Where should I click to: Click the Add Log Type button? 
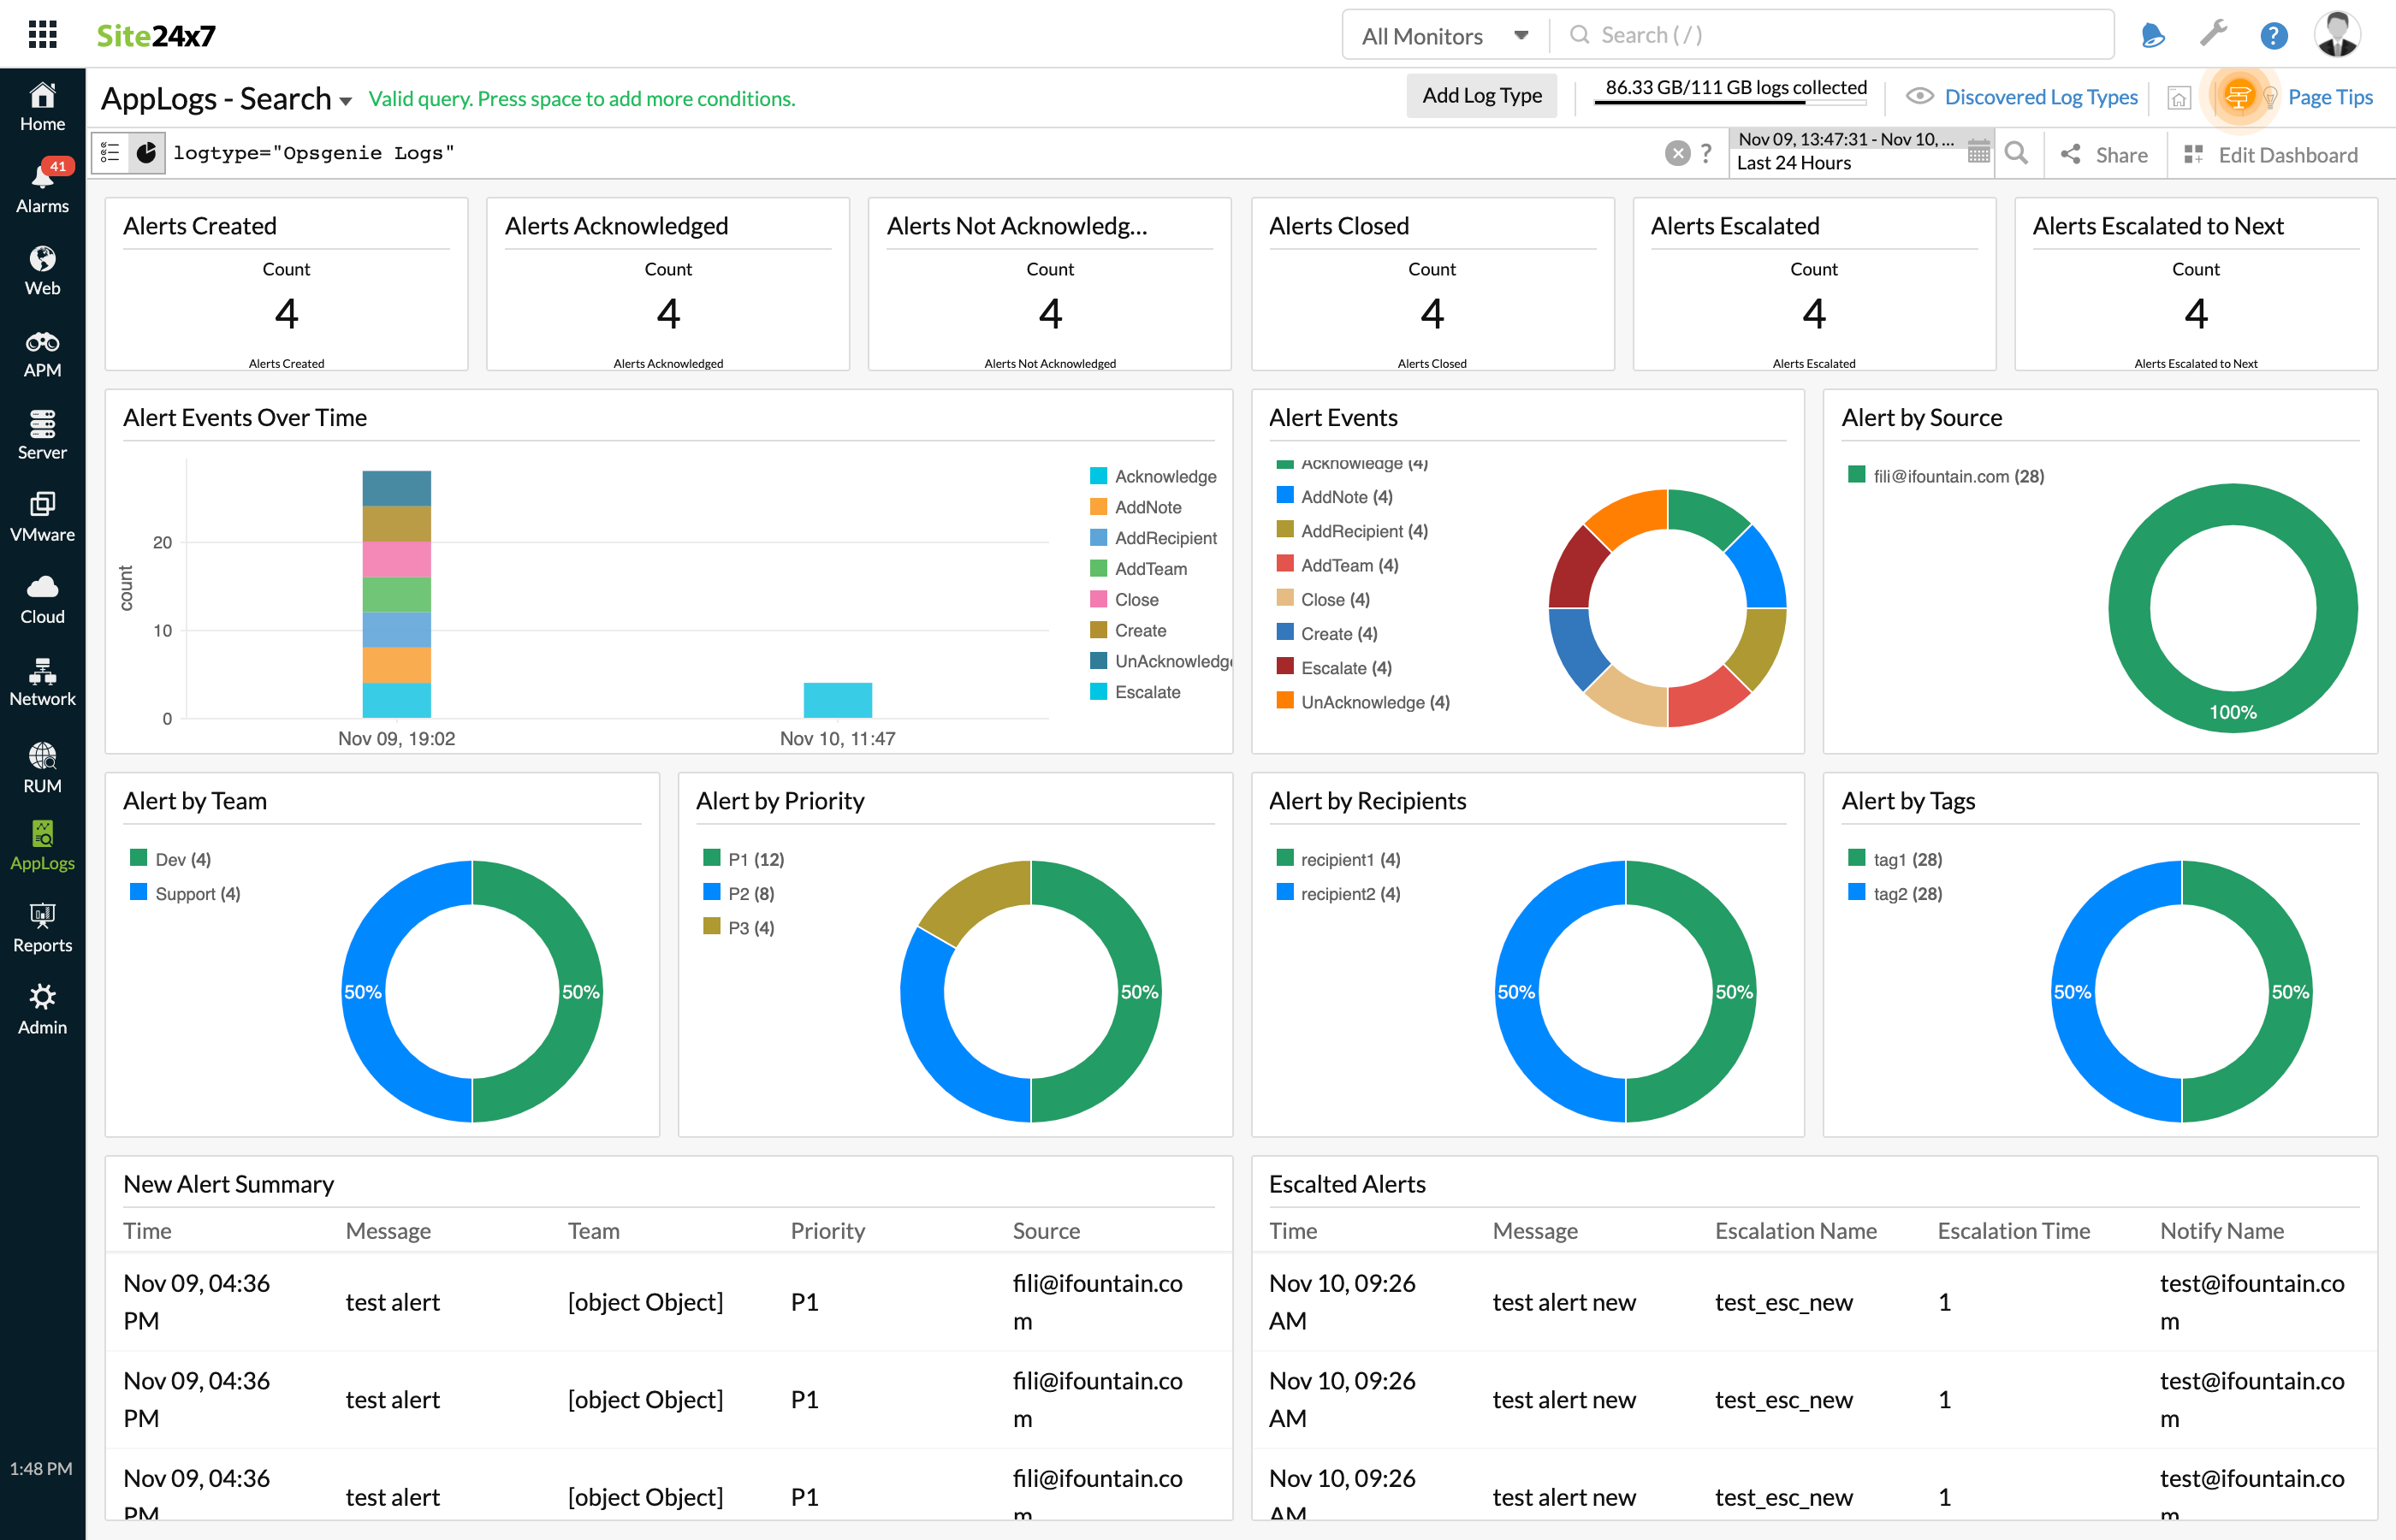[1481, 95]
